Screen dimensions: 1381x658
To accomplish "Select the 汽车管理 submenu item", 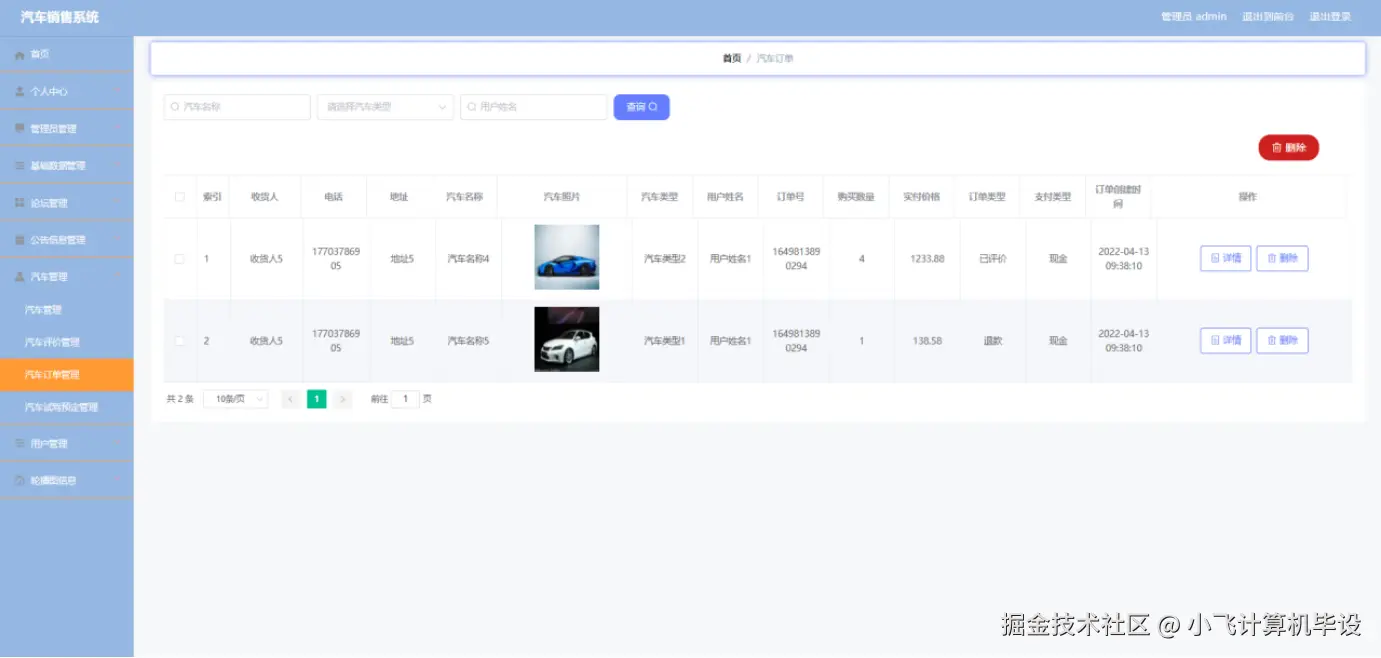I will pos(66,310).
